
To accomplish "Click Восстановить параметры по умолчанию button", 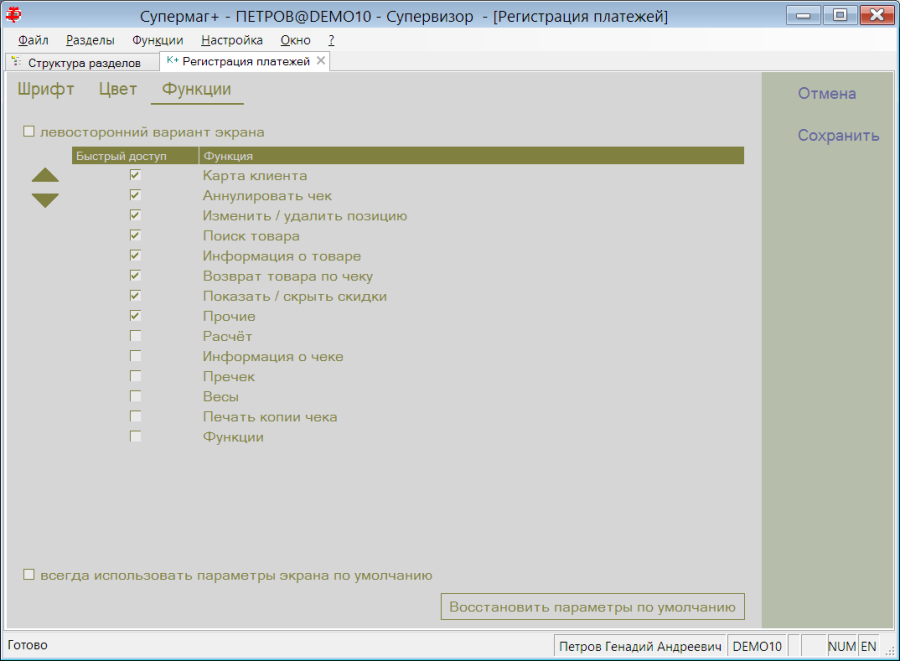I will (592, 607).
